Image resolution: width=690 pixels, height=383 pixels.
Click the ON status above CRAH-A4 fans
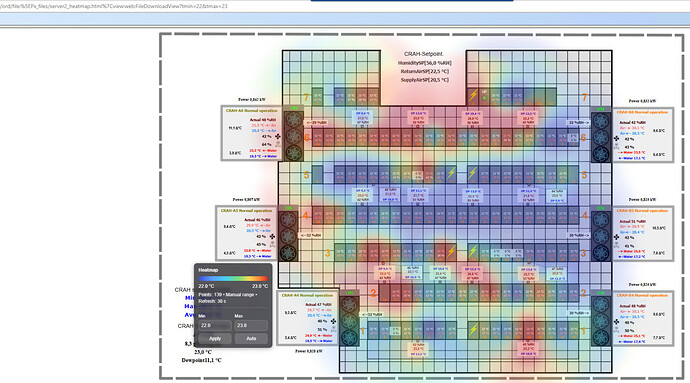(x=349, y=293)
